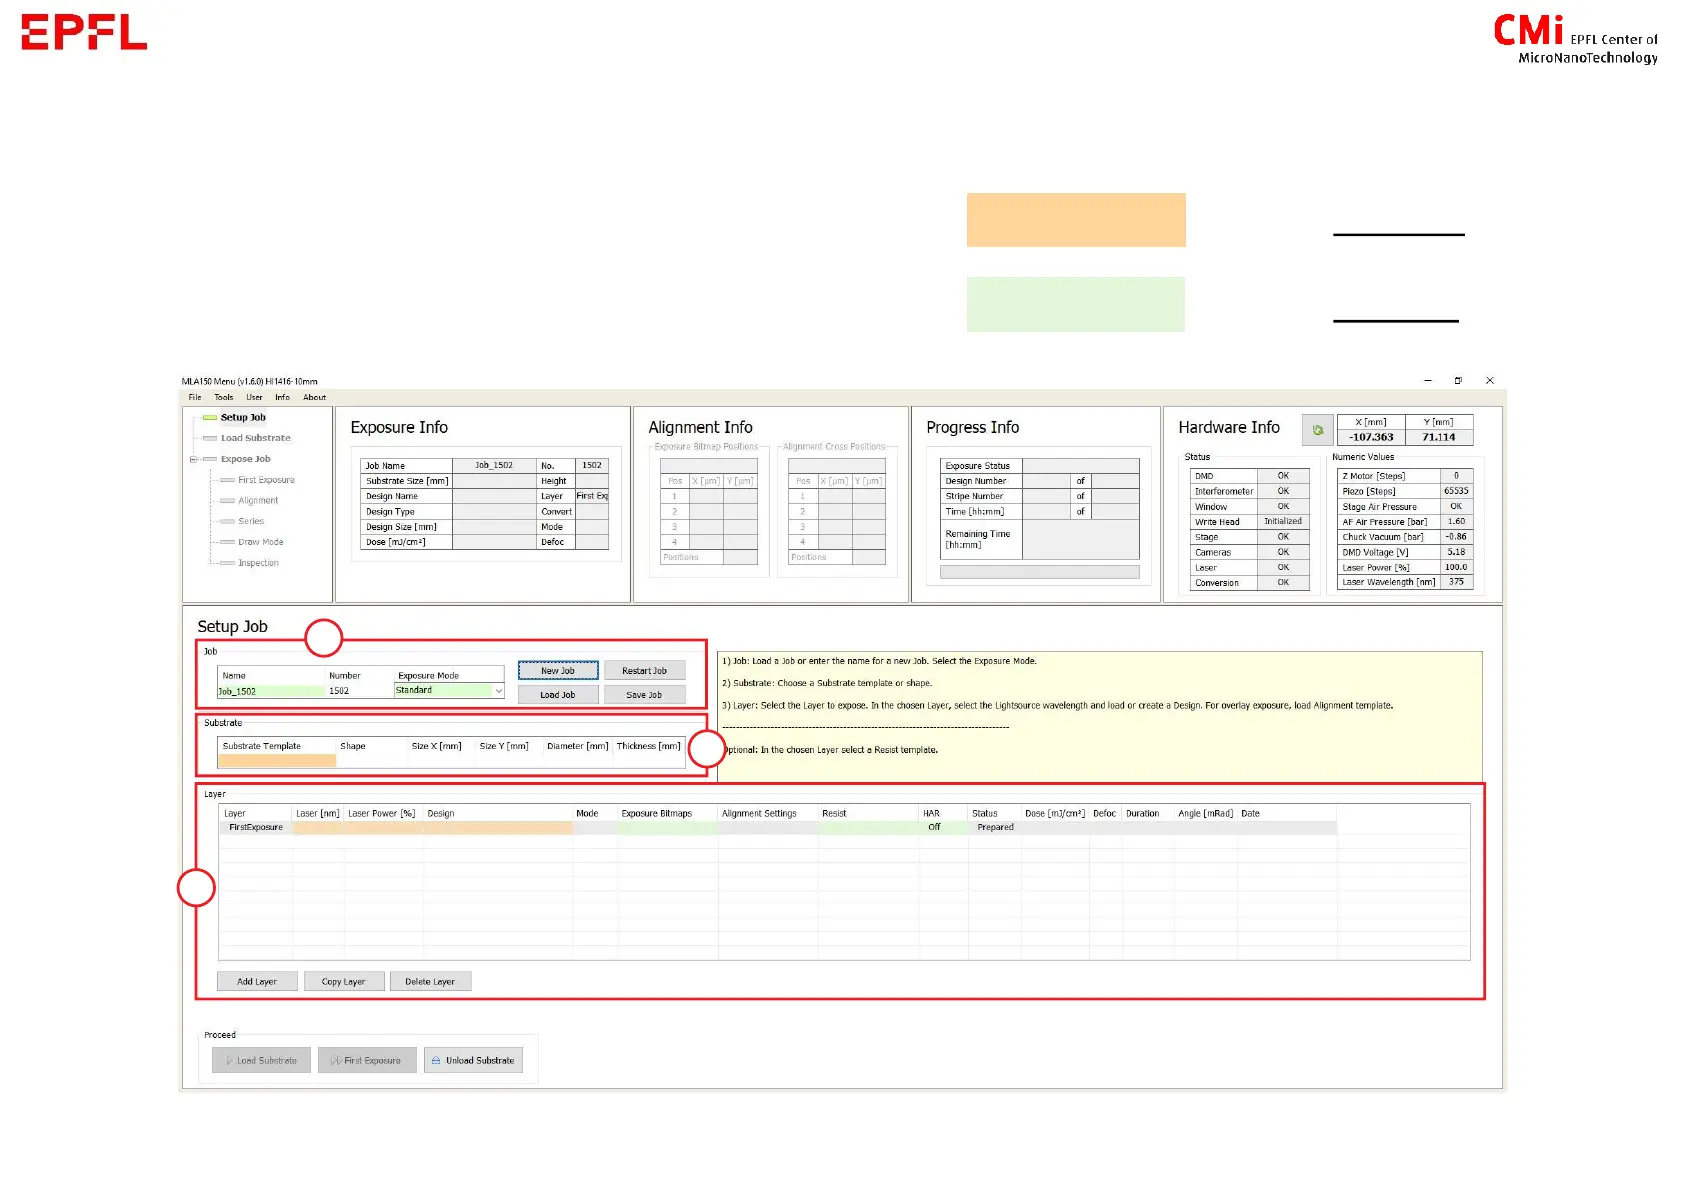Restore down the MLA150 window

point(1458,381)
